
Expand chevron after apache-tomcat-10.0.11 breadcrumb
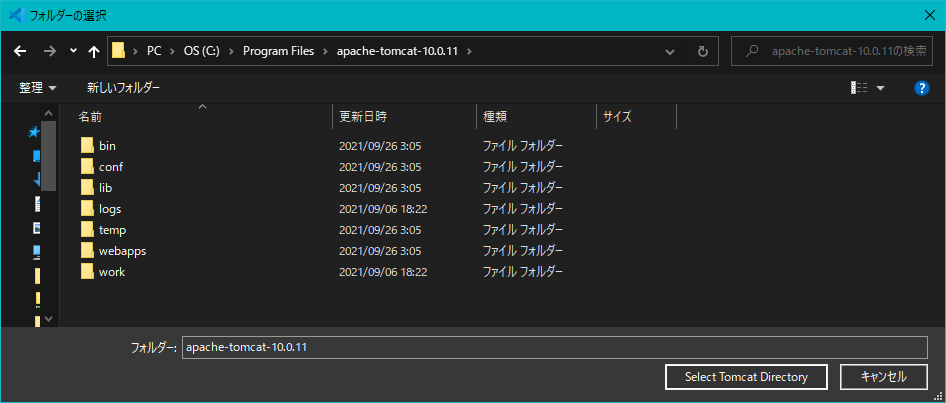tap(469, 51)
